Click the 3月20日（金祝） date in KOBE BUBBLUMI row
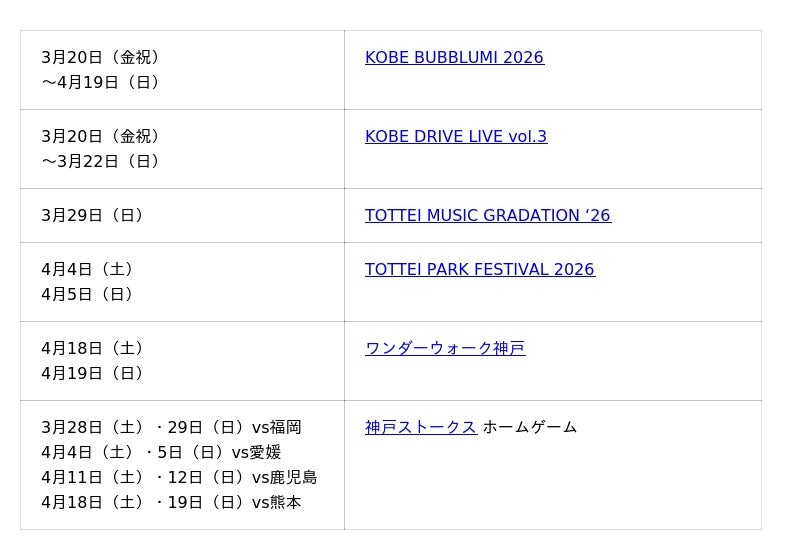This screenshot has width=800, height=560. point(100,58)
